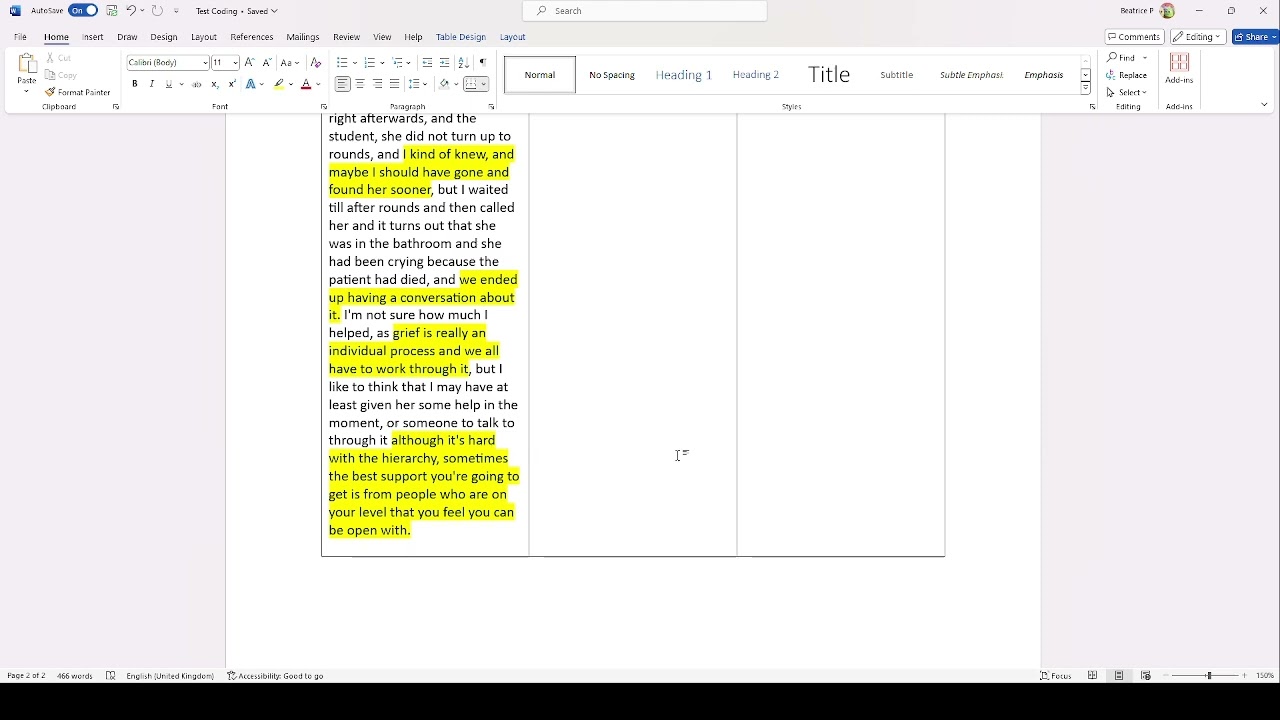Screen dimensions: 1280x720
Task: Switch to Web Layout view
Action: 1145,676
